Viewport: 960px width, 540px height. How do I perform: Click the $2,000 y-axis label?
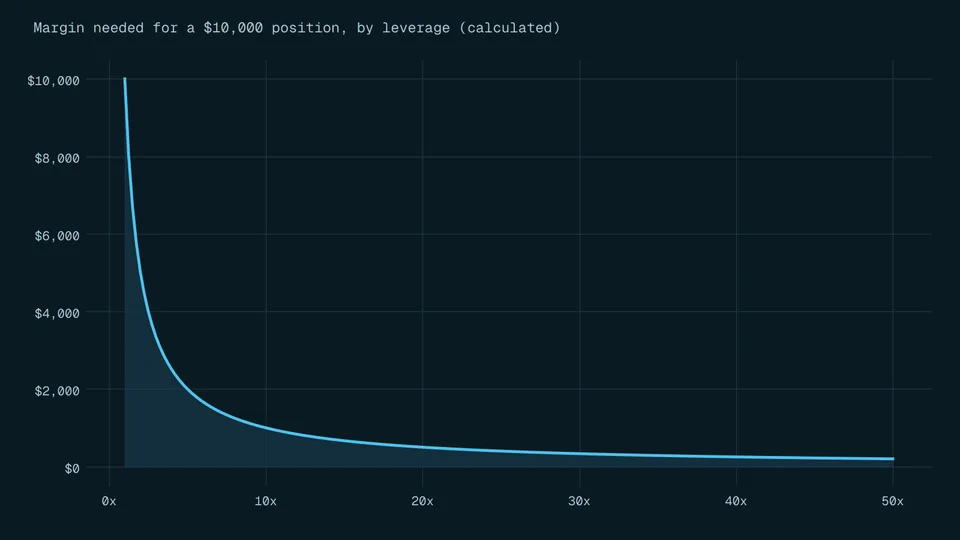pos(57,391)
